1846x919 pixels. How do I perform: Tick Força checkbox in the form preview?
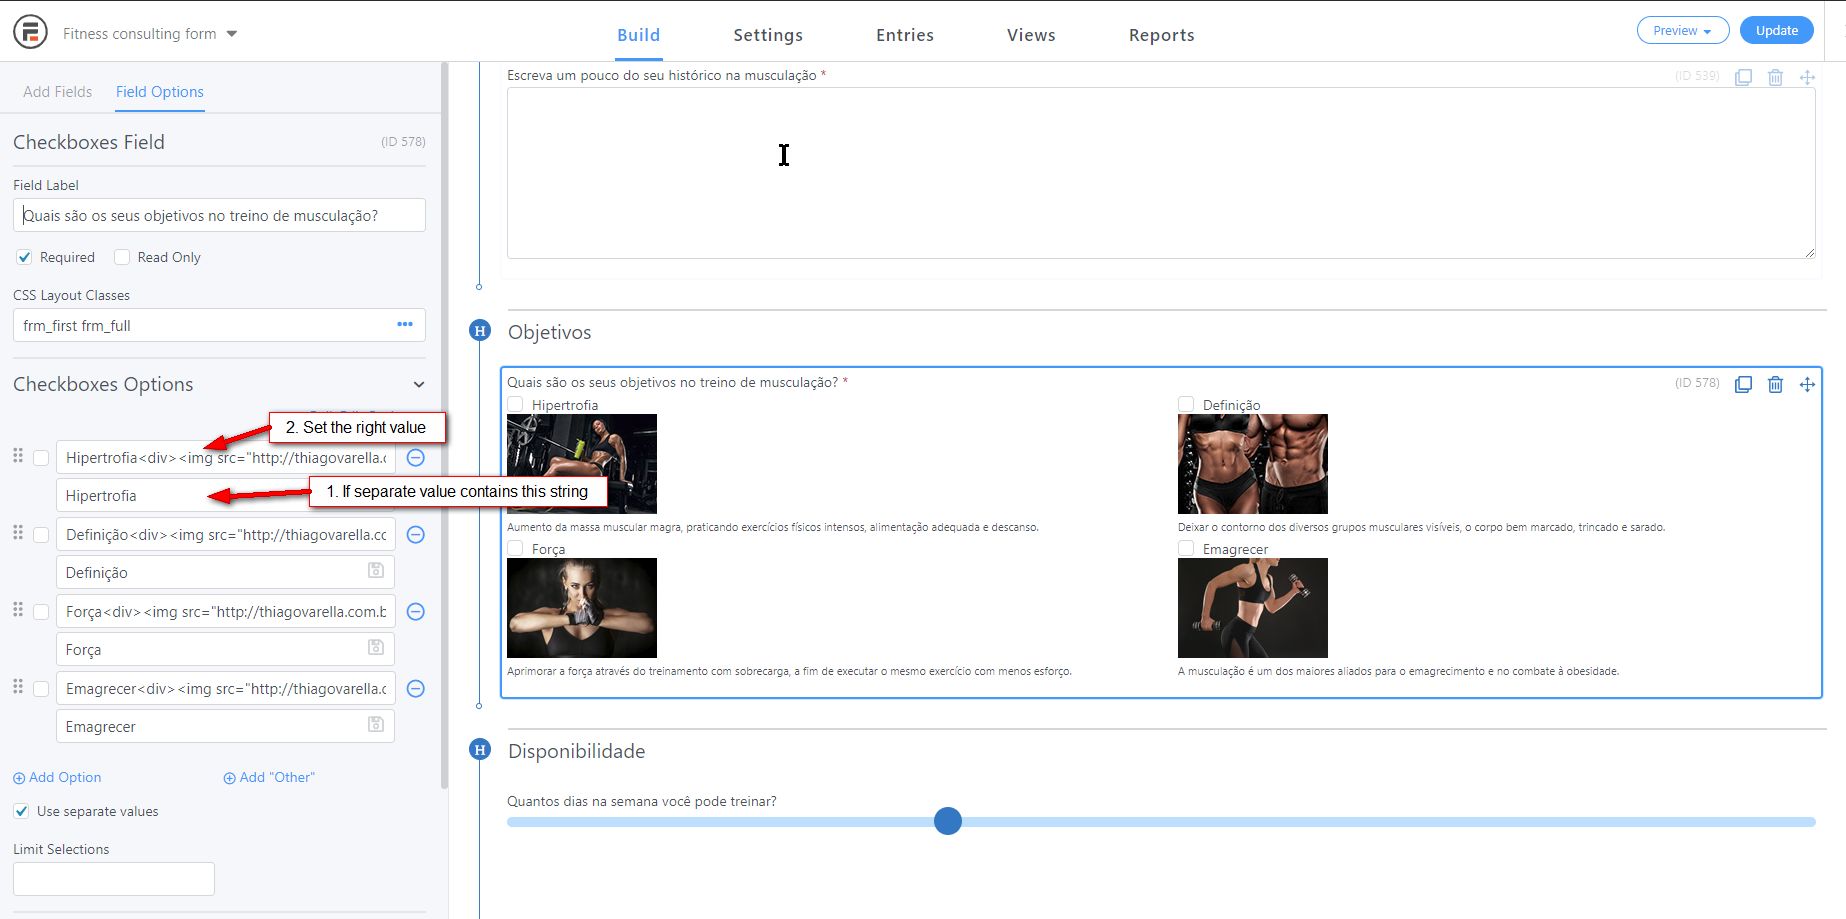(515, 548)
